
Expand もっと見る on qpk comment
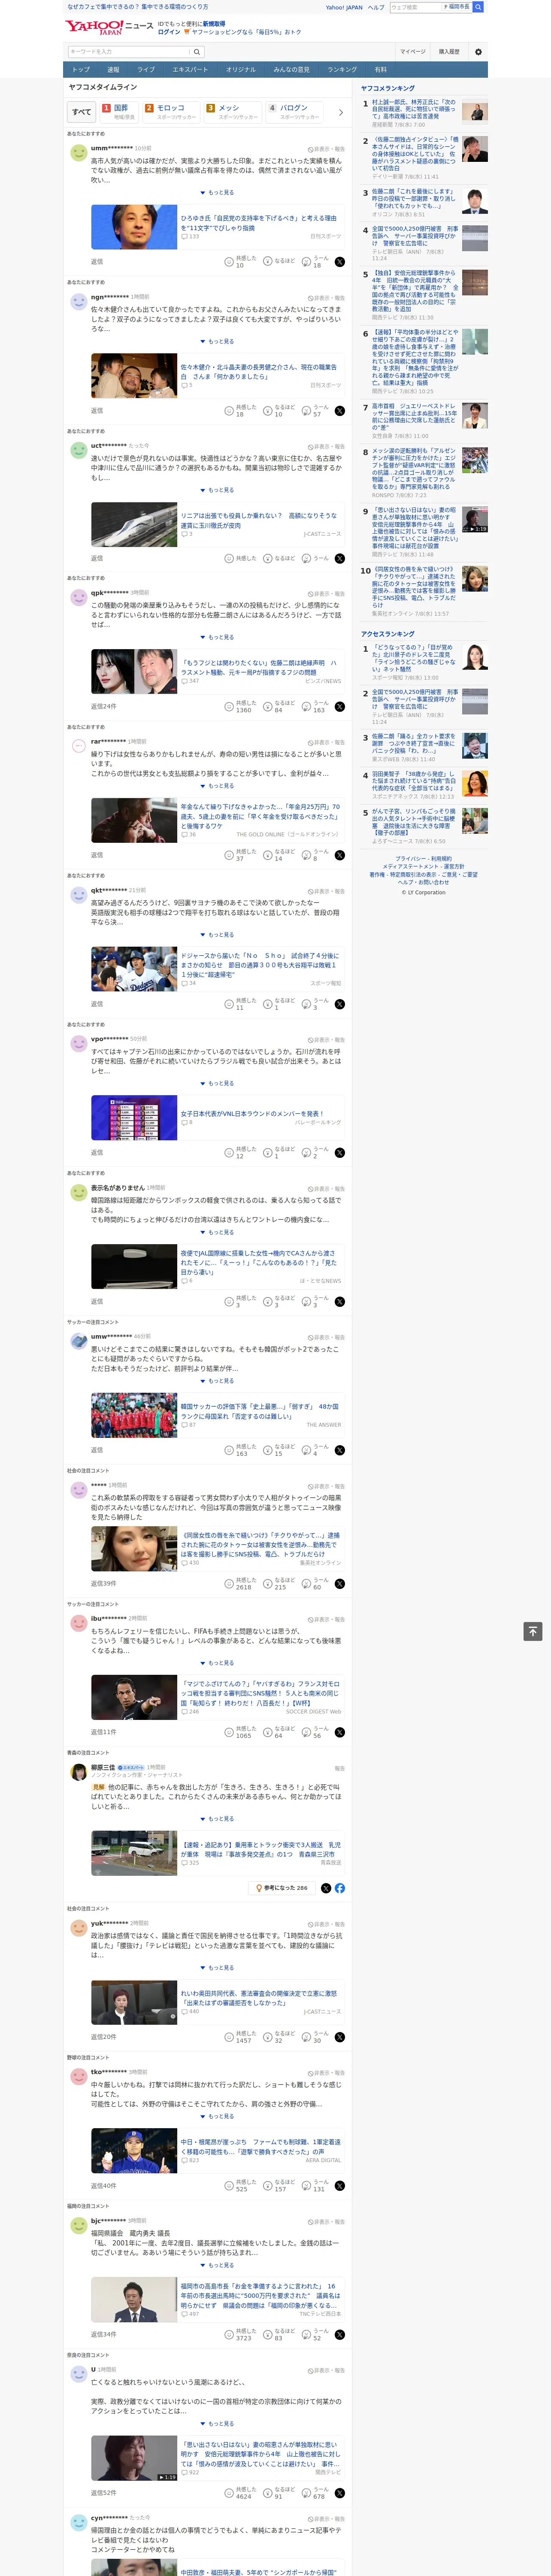[x=217, y=637]
